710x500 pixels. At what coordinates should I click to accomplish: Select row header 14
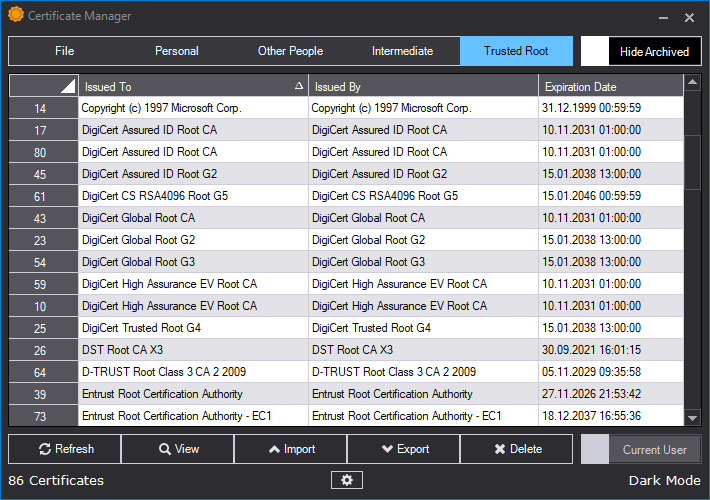pyautogui.click(x=43, y=108)
